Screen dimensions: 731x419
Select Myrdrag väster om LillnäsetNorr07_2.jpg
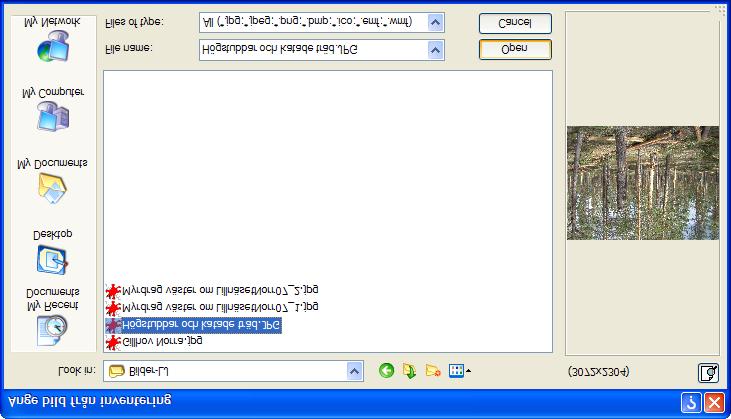[220, 290]
